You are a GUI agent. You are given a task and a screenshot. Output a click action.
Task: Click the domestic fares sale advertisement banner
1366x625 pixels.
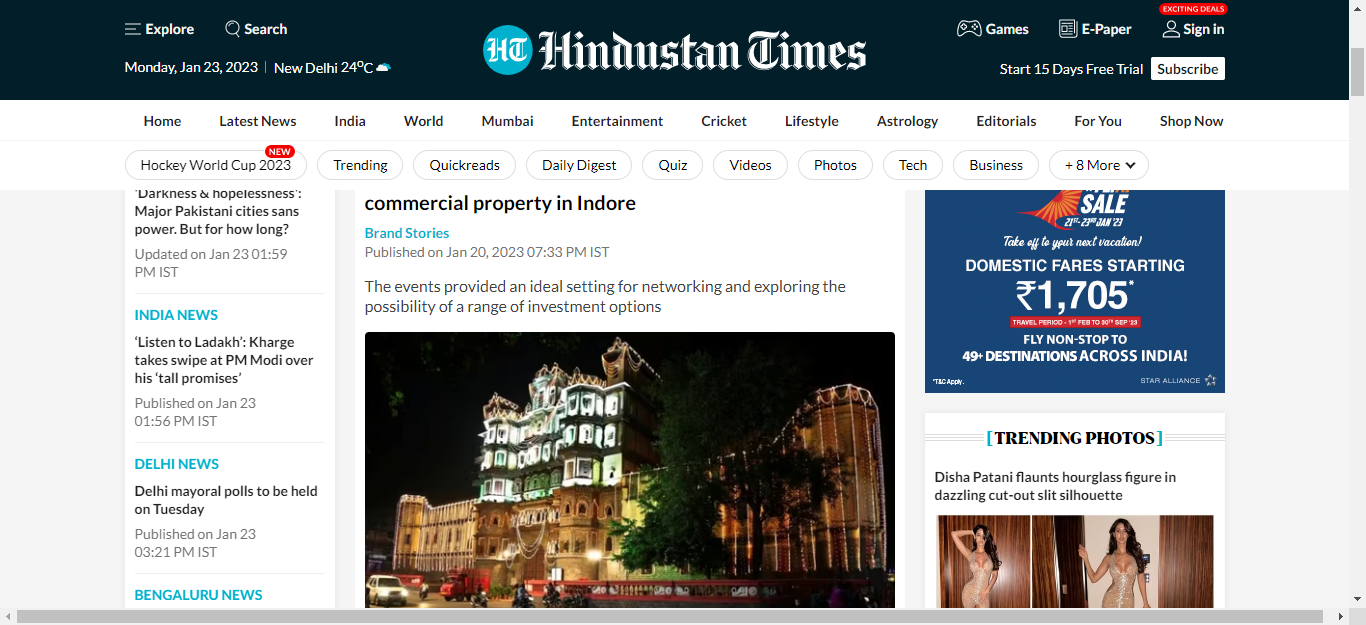pos(1075,291)
